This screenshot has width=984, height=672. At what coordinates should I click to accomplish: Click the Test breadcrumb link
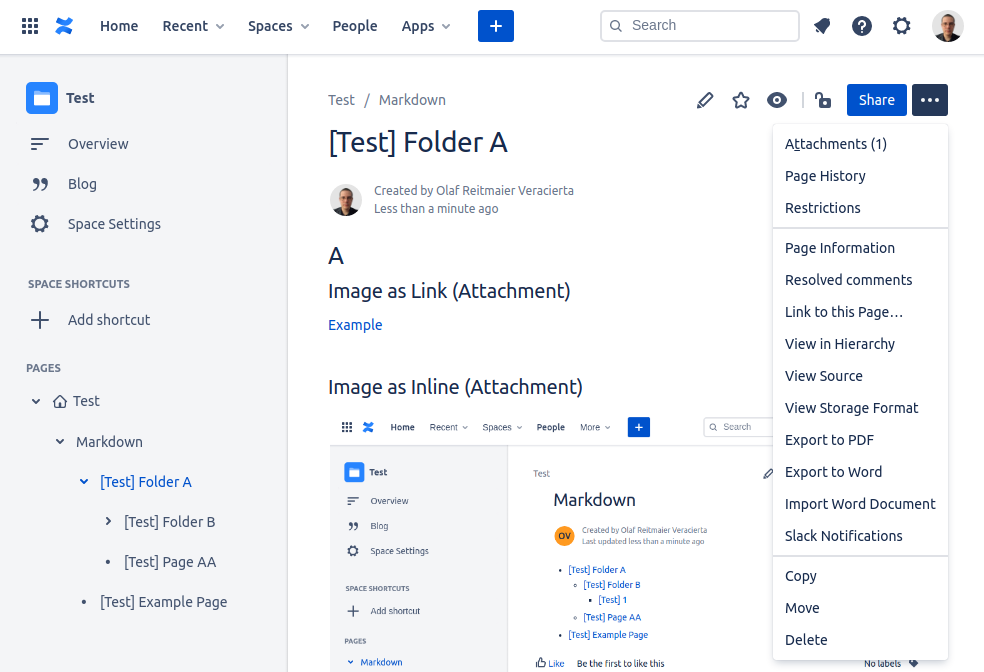341,100
